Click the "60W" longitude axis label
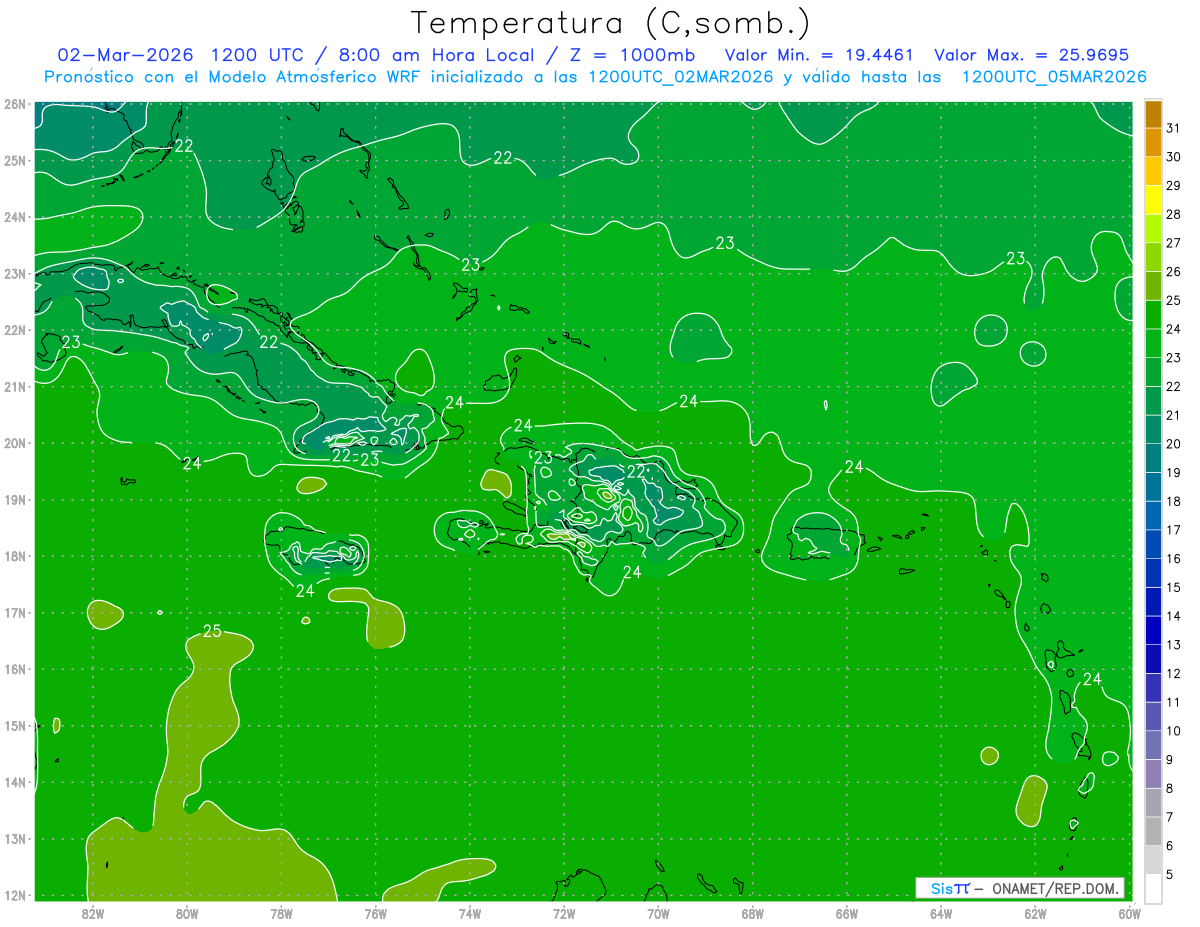 click(x=1130, y=913)
